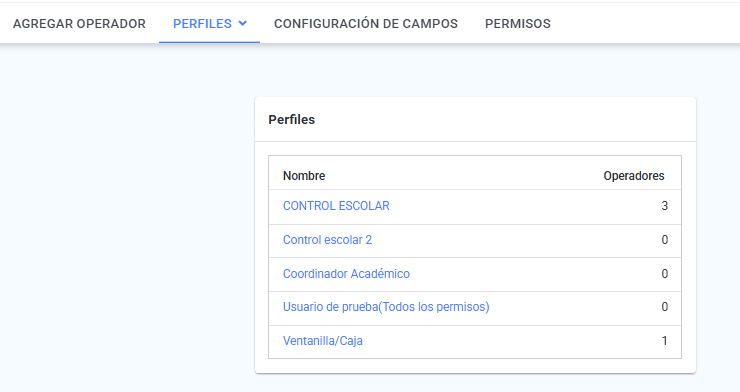Select the PERFILES tab label

tap(202, 24)
